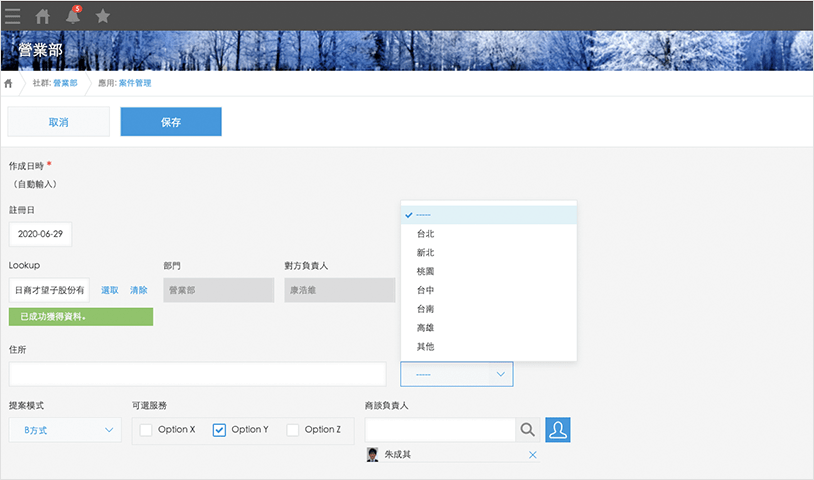Open user picker person icon

coord(558,430)
